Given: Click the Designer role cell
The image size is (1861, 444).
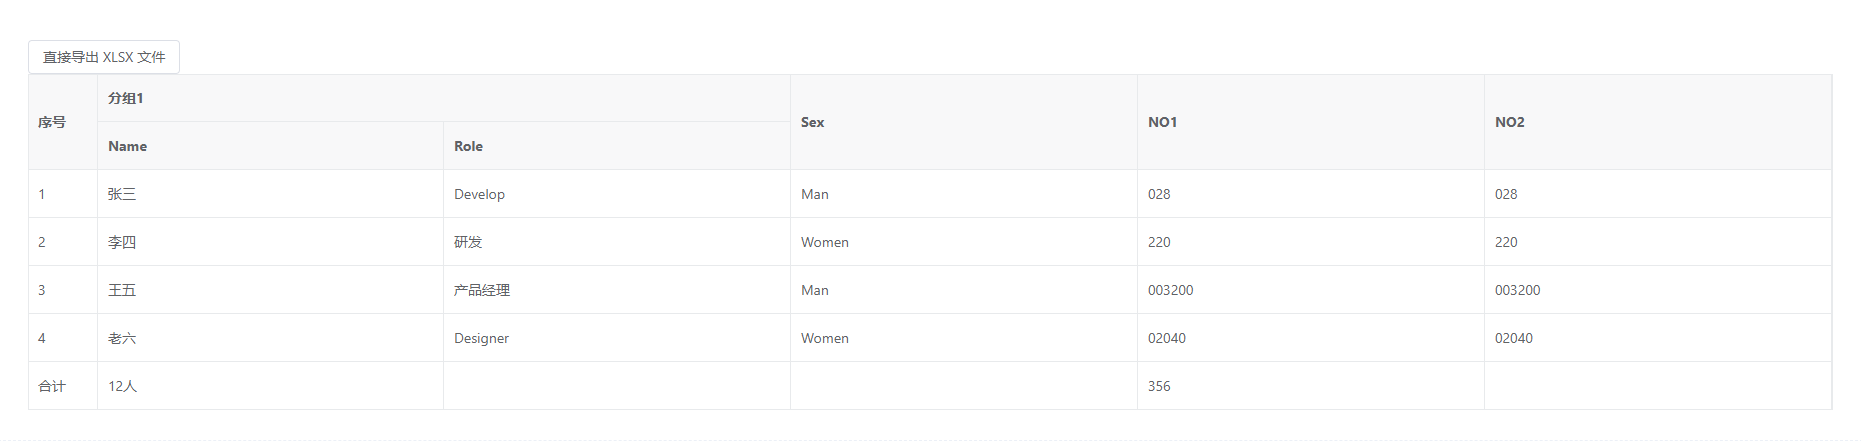Looking at the screenshot, I should (481, 338).
